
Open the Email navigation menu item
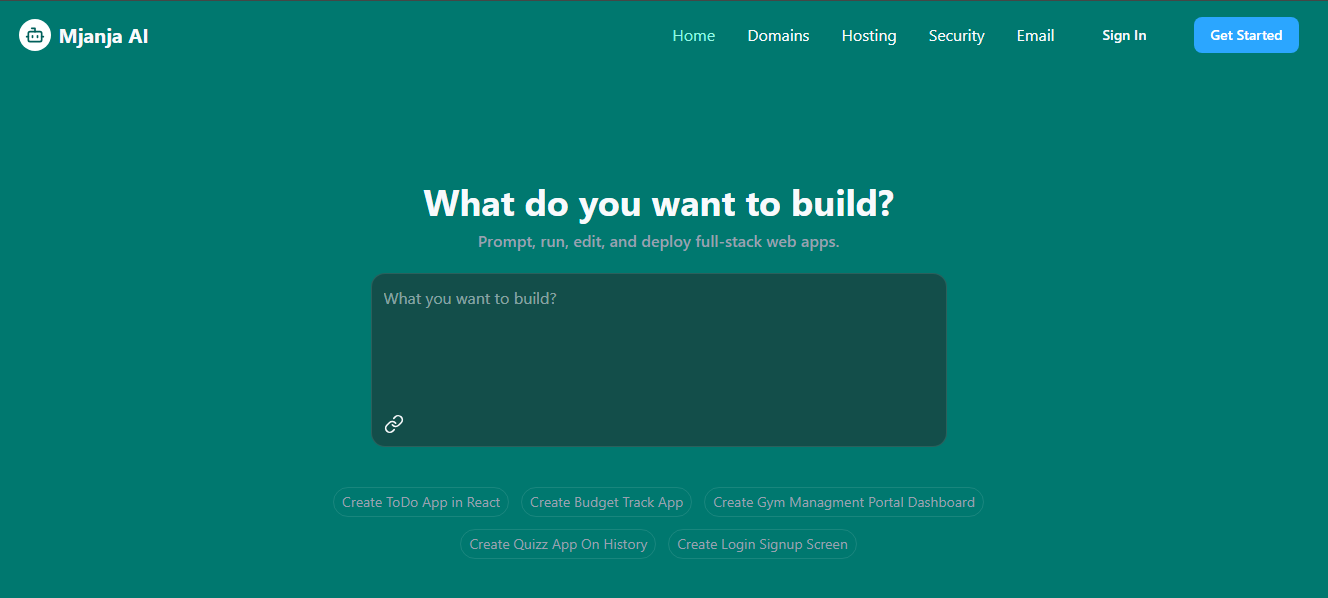point(1035,35)
